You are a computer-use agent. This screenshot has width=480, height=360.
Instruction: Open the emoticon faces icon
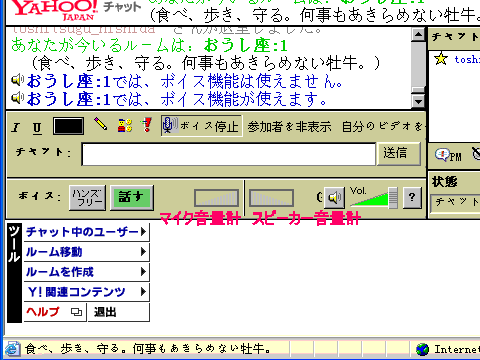[125, 125]
